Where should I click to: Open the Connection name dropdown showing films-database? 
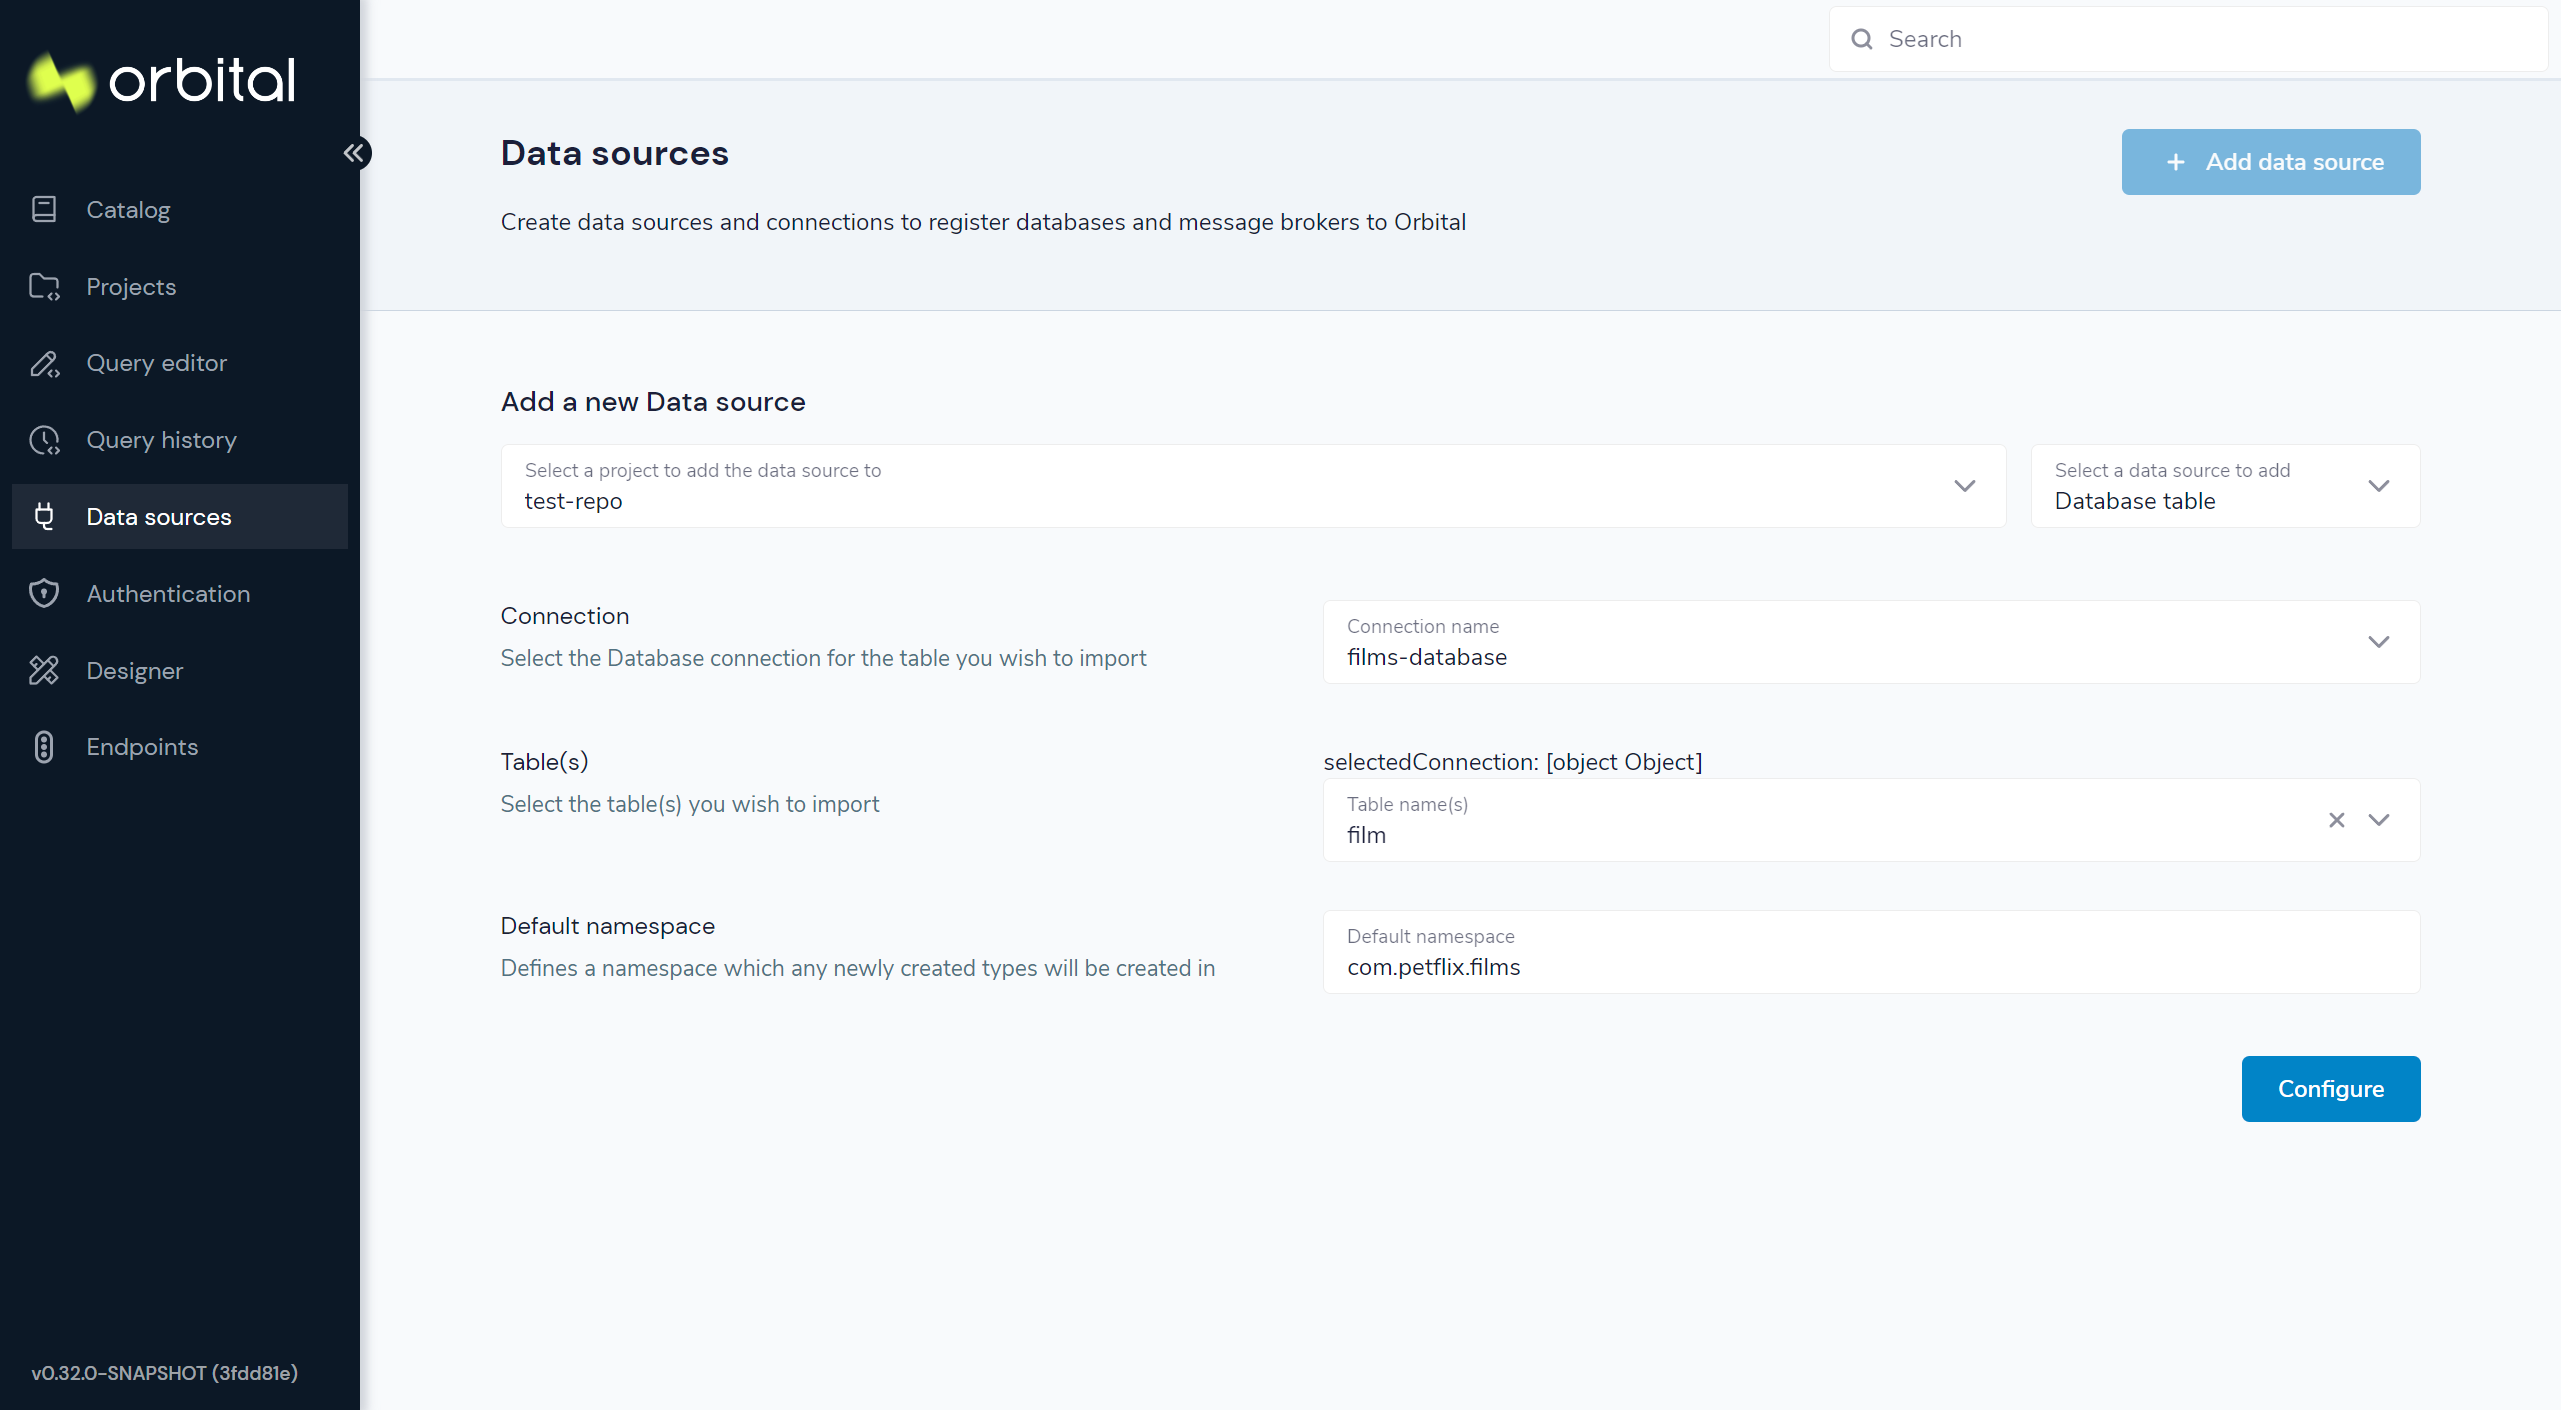(x=1871, y=642)
